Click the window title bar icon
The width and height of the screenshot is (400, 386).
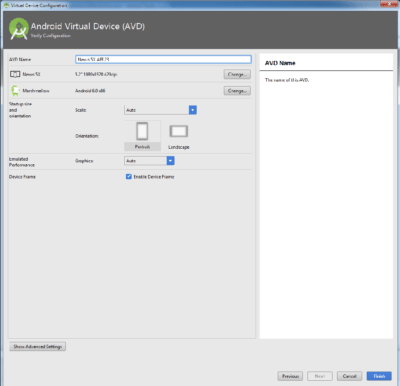click(x=6, y=5)
